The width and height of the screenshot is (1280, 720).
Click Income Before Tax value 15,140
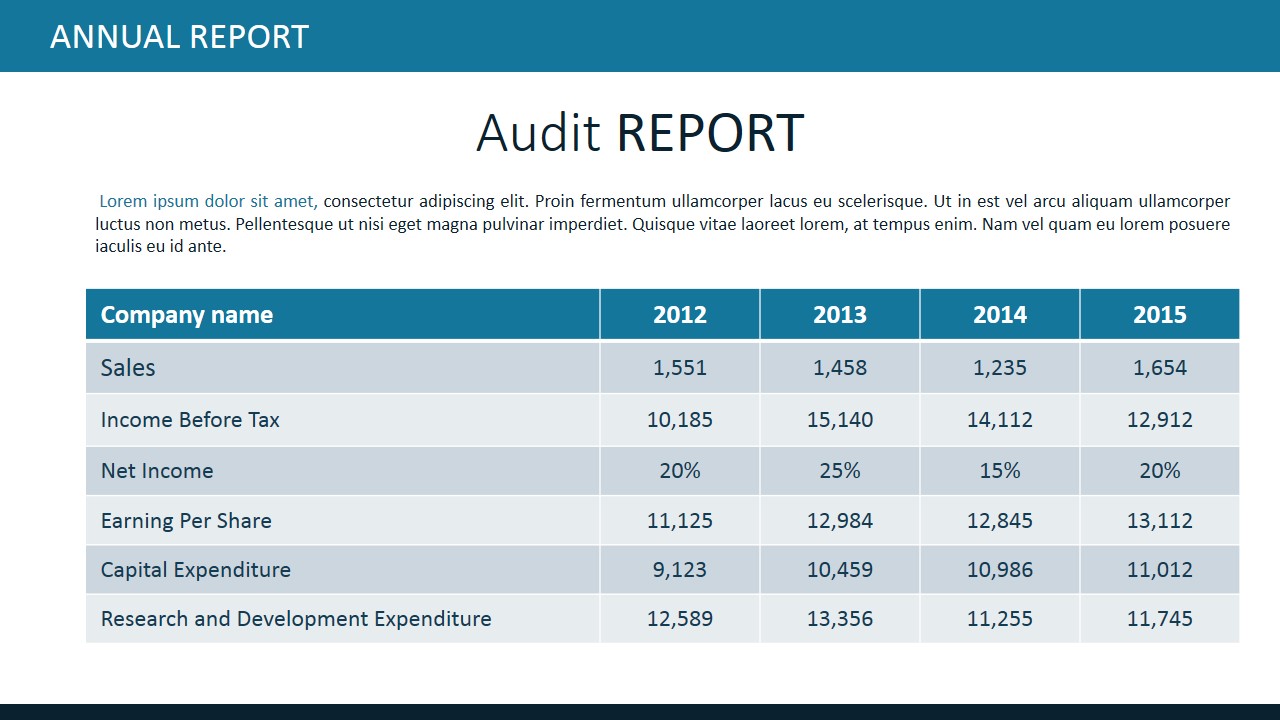[840, 420]
